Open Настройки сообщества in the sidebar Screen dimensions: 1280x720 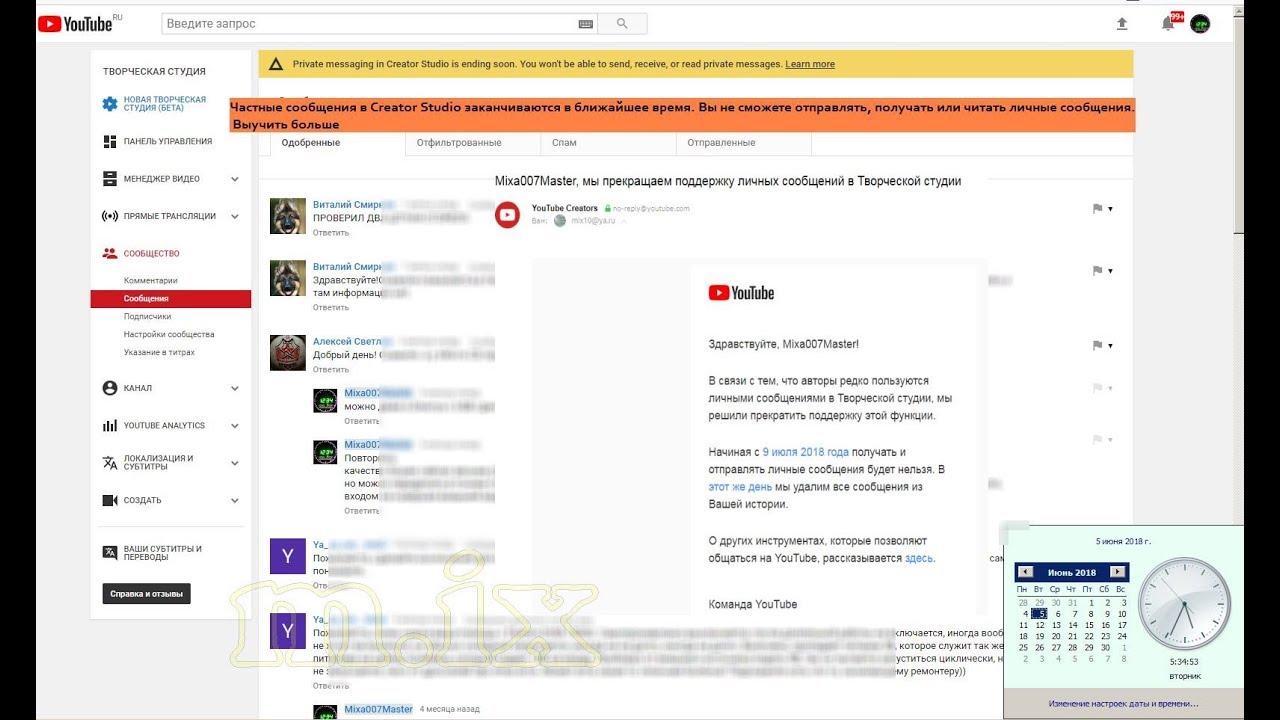[169, 335]
